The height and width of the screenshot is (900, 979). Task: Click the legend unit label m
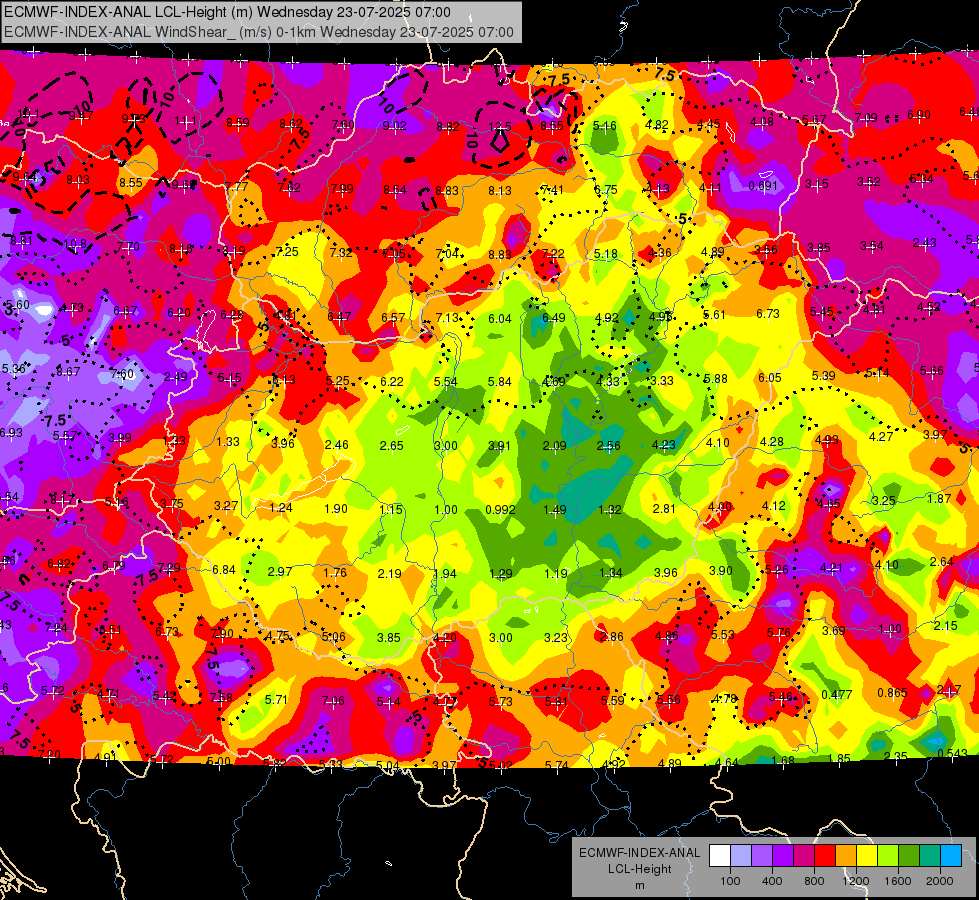coord(639,885)
